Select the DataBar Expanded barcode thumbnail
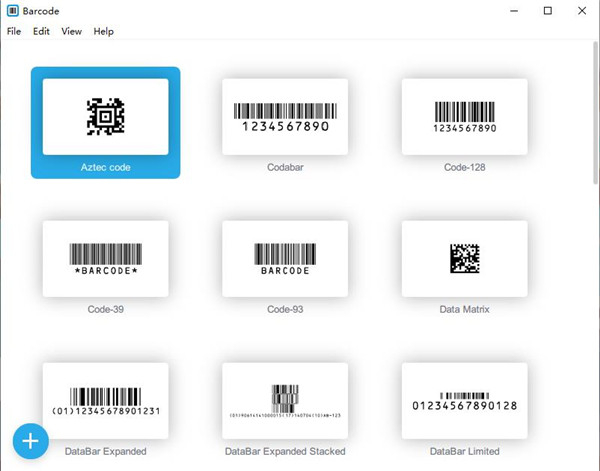 point(106,401)
